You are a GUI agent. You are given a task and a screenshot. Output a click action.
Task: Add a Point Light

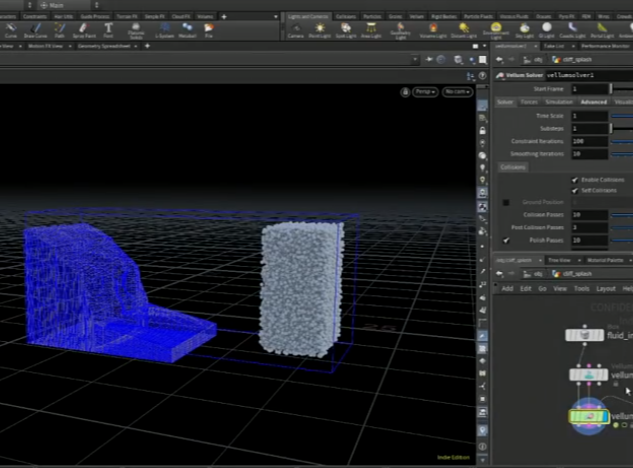(320, 31)
